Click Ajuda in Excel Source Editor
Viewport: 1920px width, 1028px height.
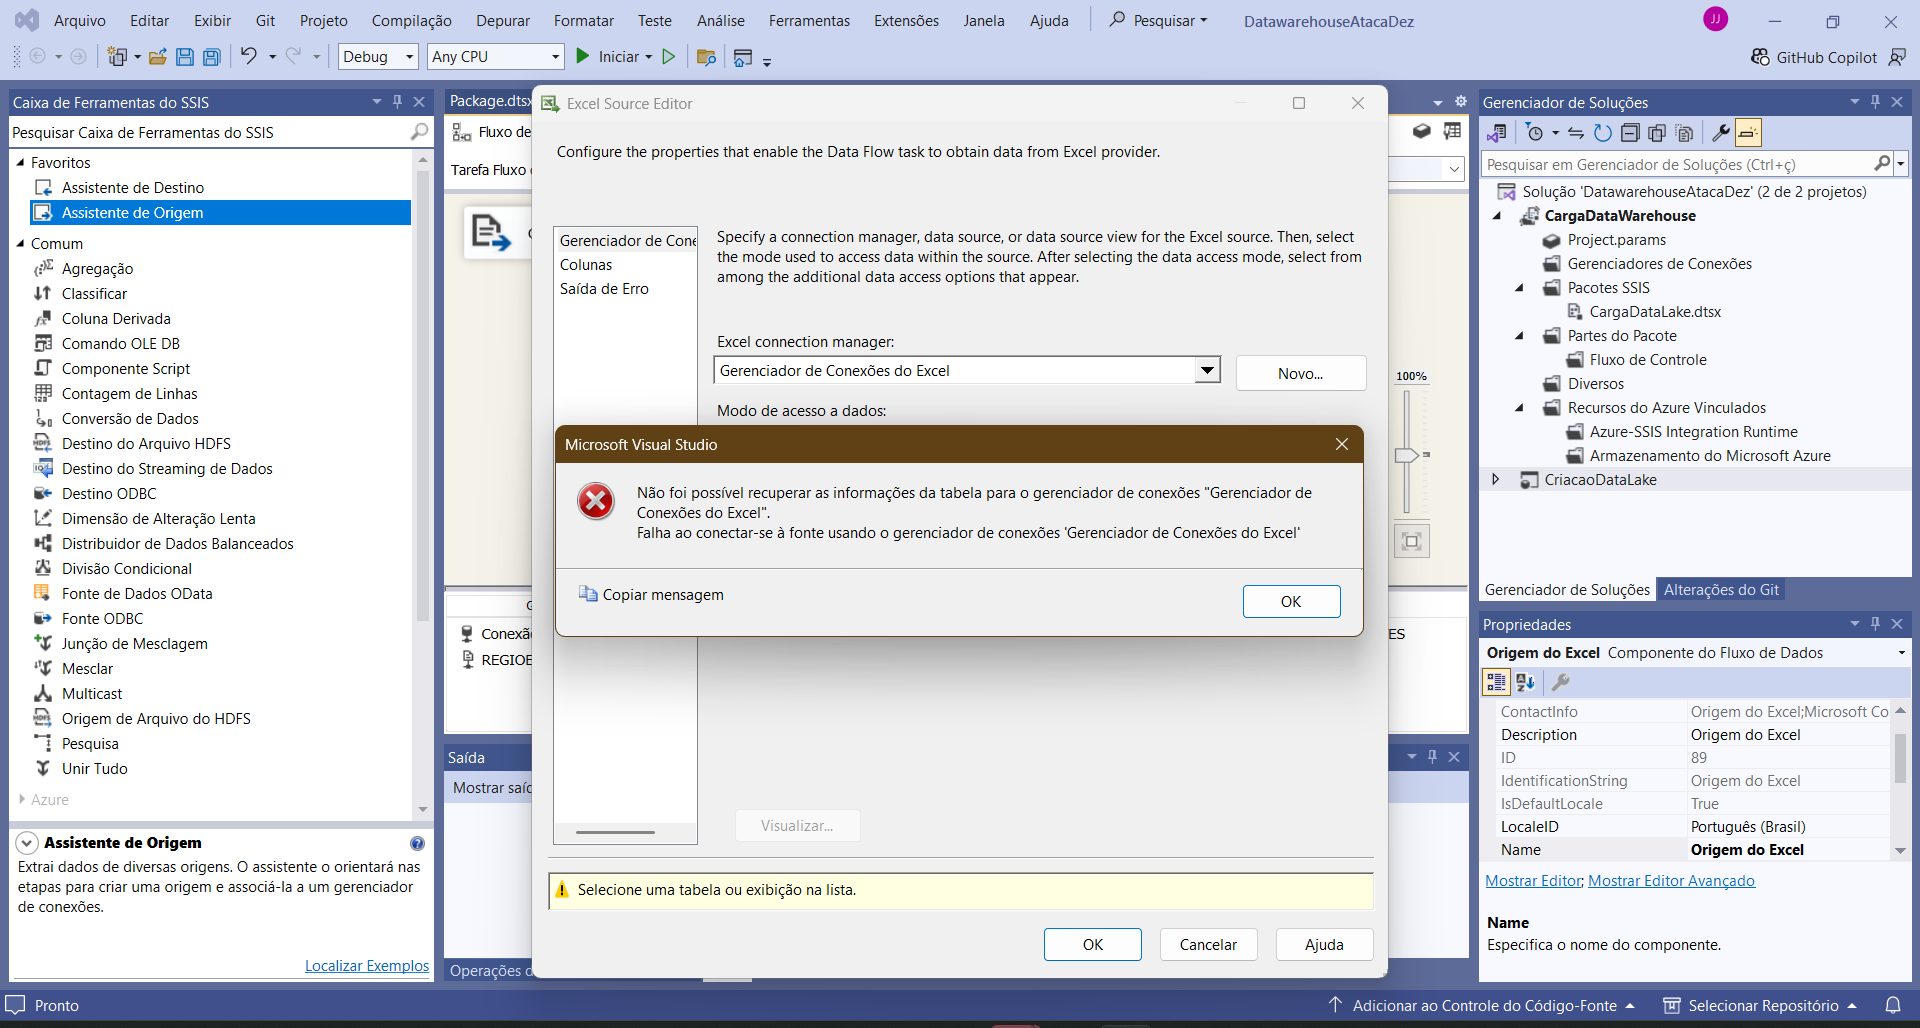pos(1324,944)
